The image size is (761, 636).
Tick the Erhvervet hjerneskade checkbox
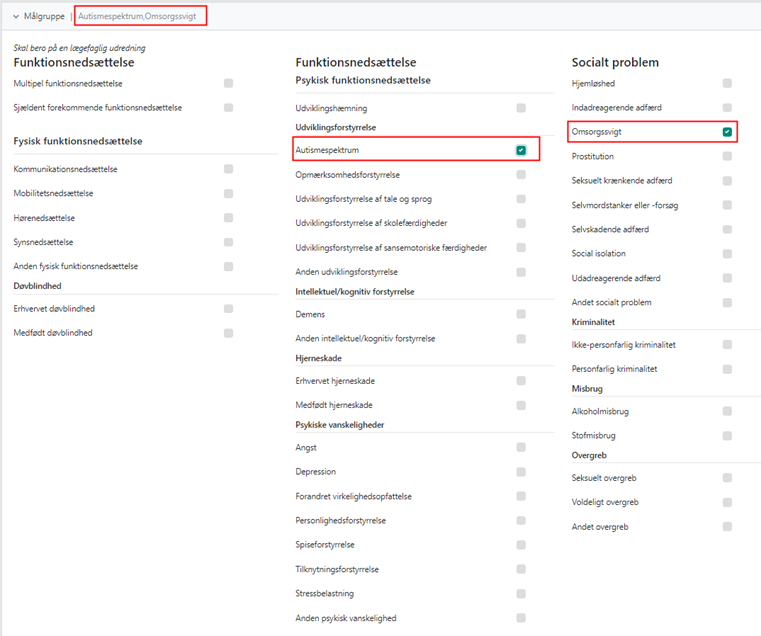(x=521, y=381)
